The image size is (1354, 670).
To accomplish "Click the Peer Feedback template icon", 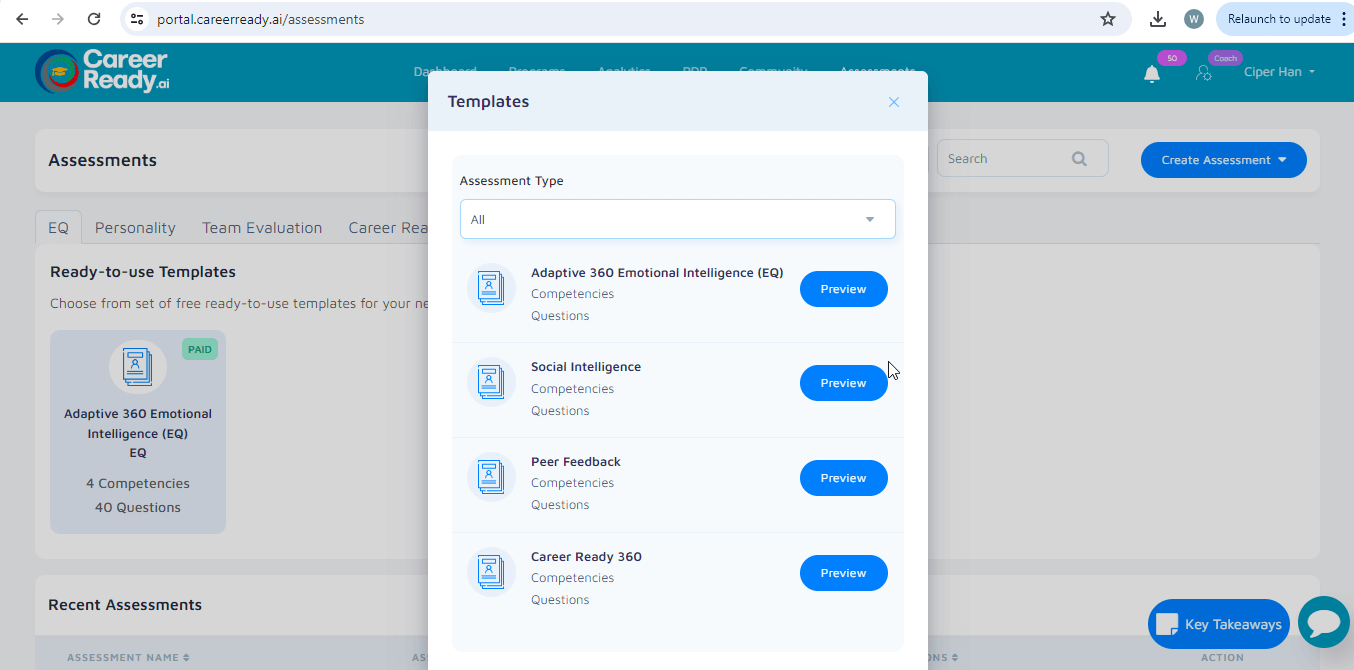I will point(491,478).
